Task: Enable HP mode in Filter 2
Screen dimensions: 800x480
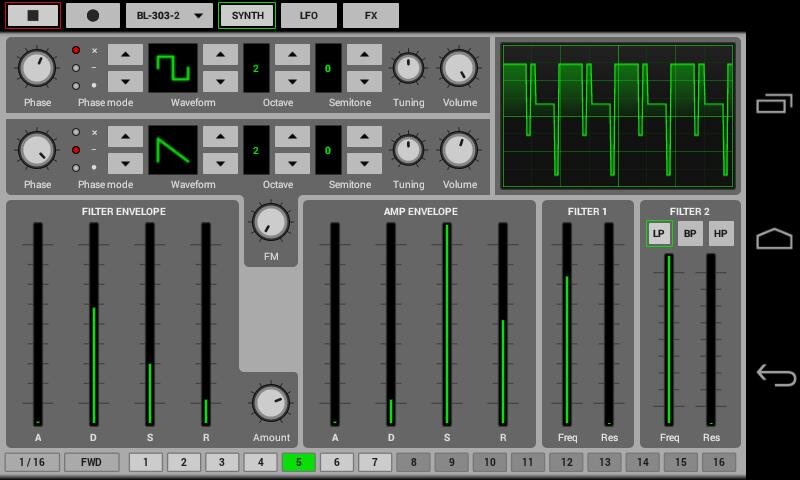Action: (x=721, y=234)
